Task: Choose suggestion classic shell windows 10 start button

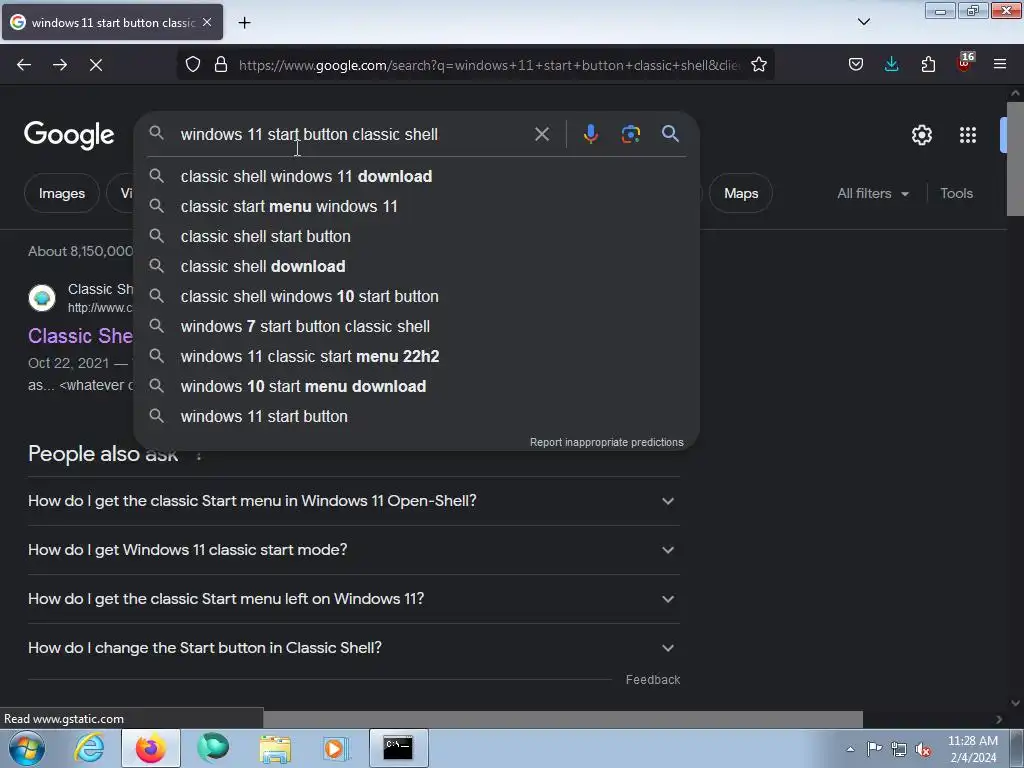Action: click(417, 296)
